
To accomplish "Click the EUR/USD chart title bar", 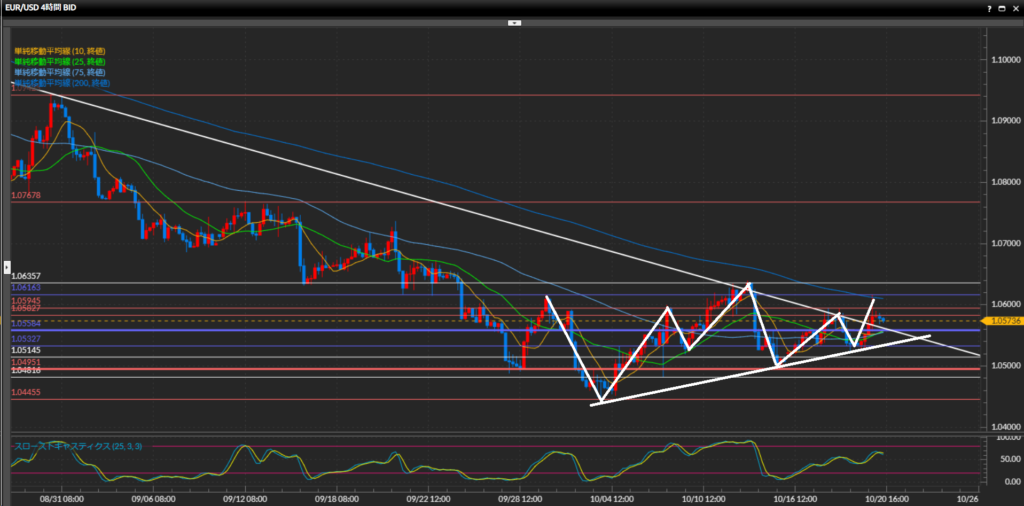I will coord(400,7).
